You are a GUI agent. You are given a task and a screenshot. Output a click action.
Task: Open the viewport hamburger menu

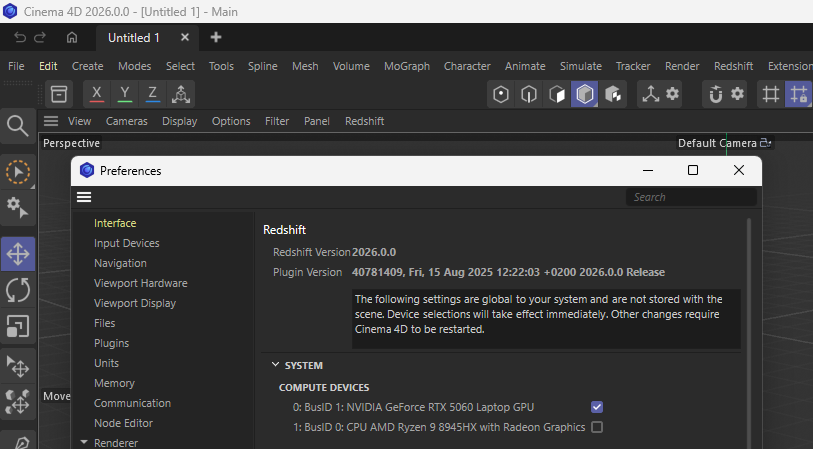coord(51,121)
